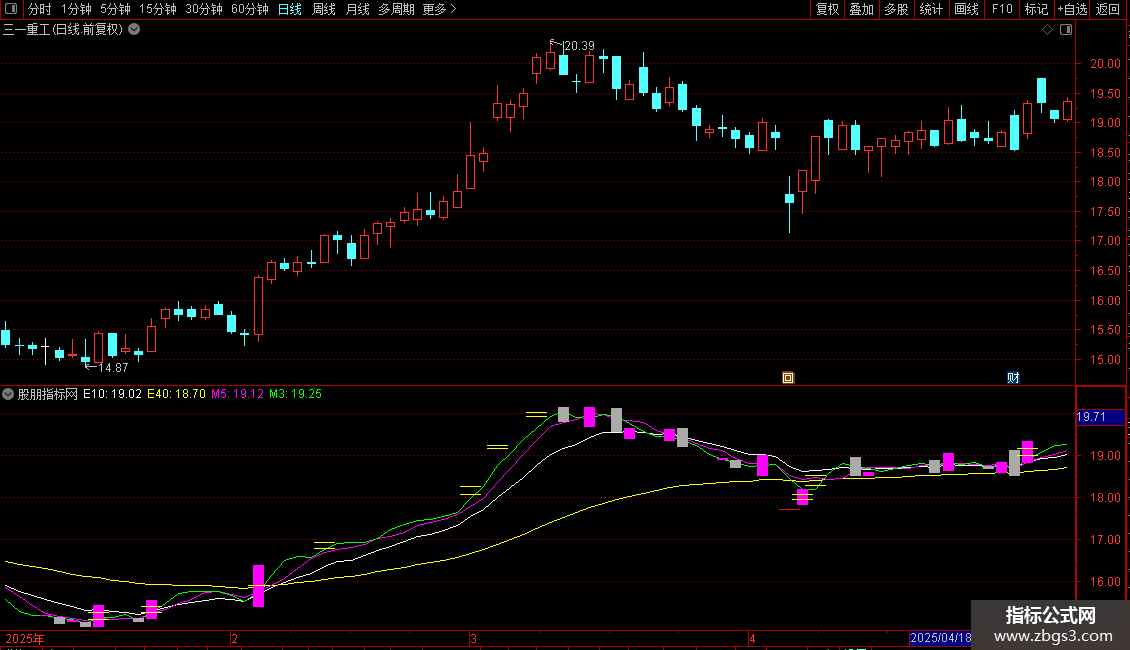Screen dimensions: 1130x650
Task: Open the 多股 multi-stock view
Action: 896,9
